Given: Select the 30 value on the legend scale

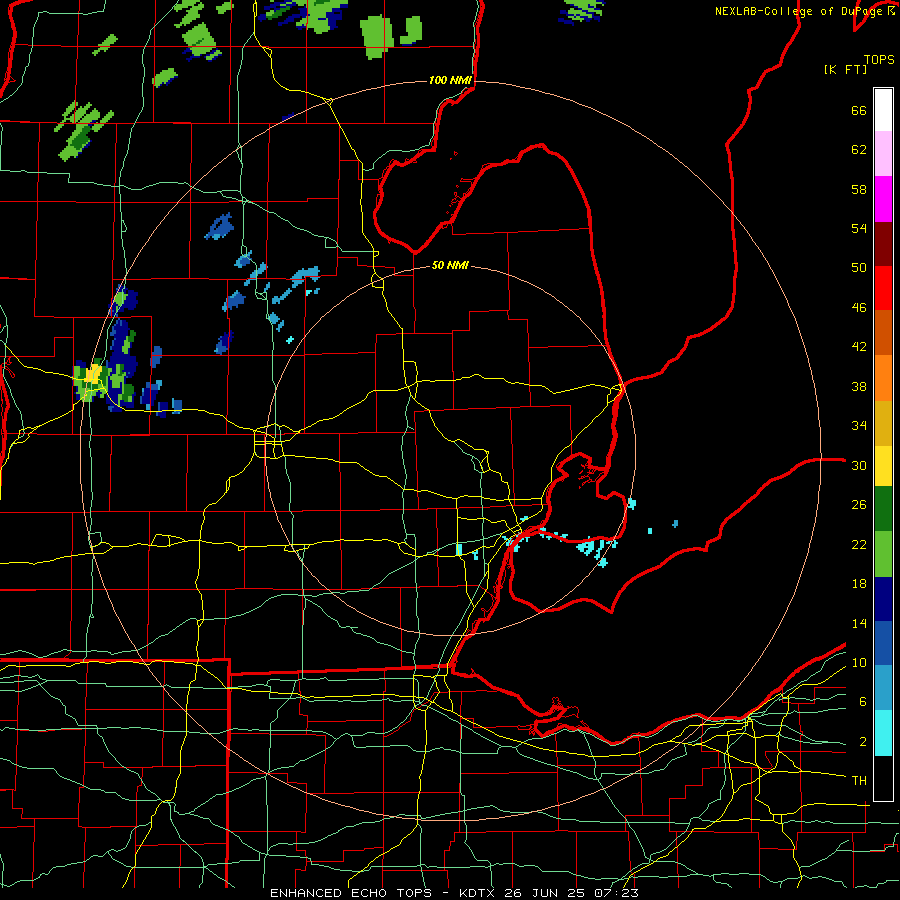Looking at the screenshot, I should 859,465.
